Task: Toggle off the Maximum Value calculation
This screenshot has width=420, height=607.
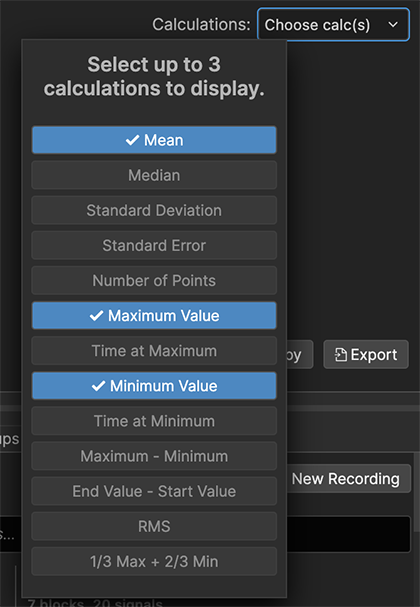Action: click(154, 316)
